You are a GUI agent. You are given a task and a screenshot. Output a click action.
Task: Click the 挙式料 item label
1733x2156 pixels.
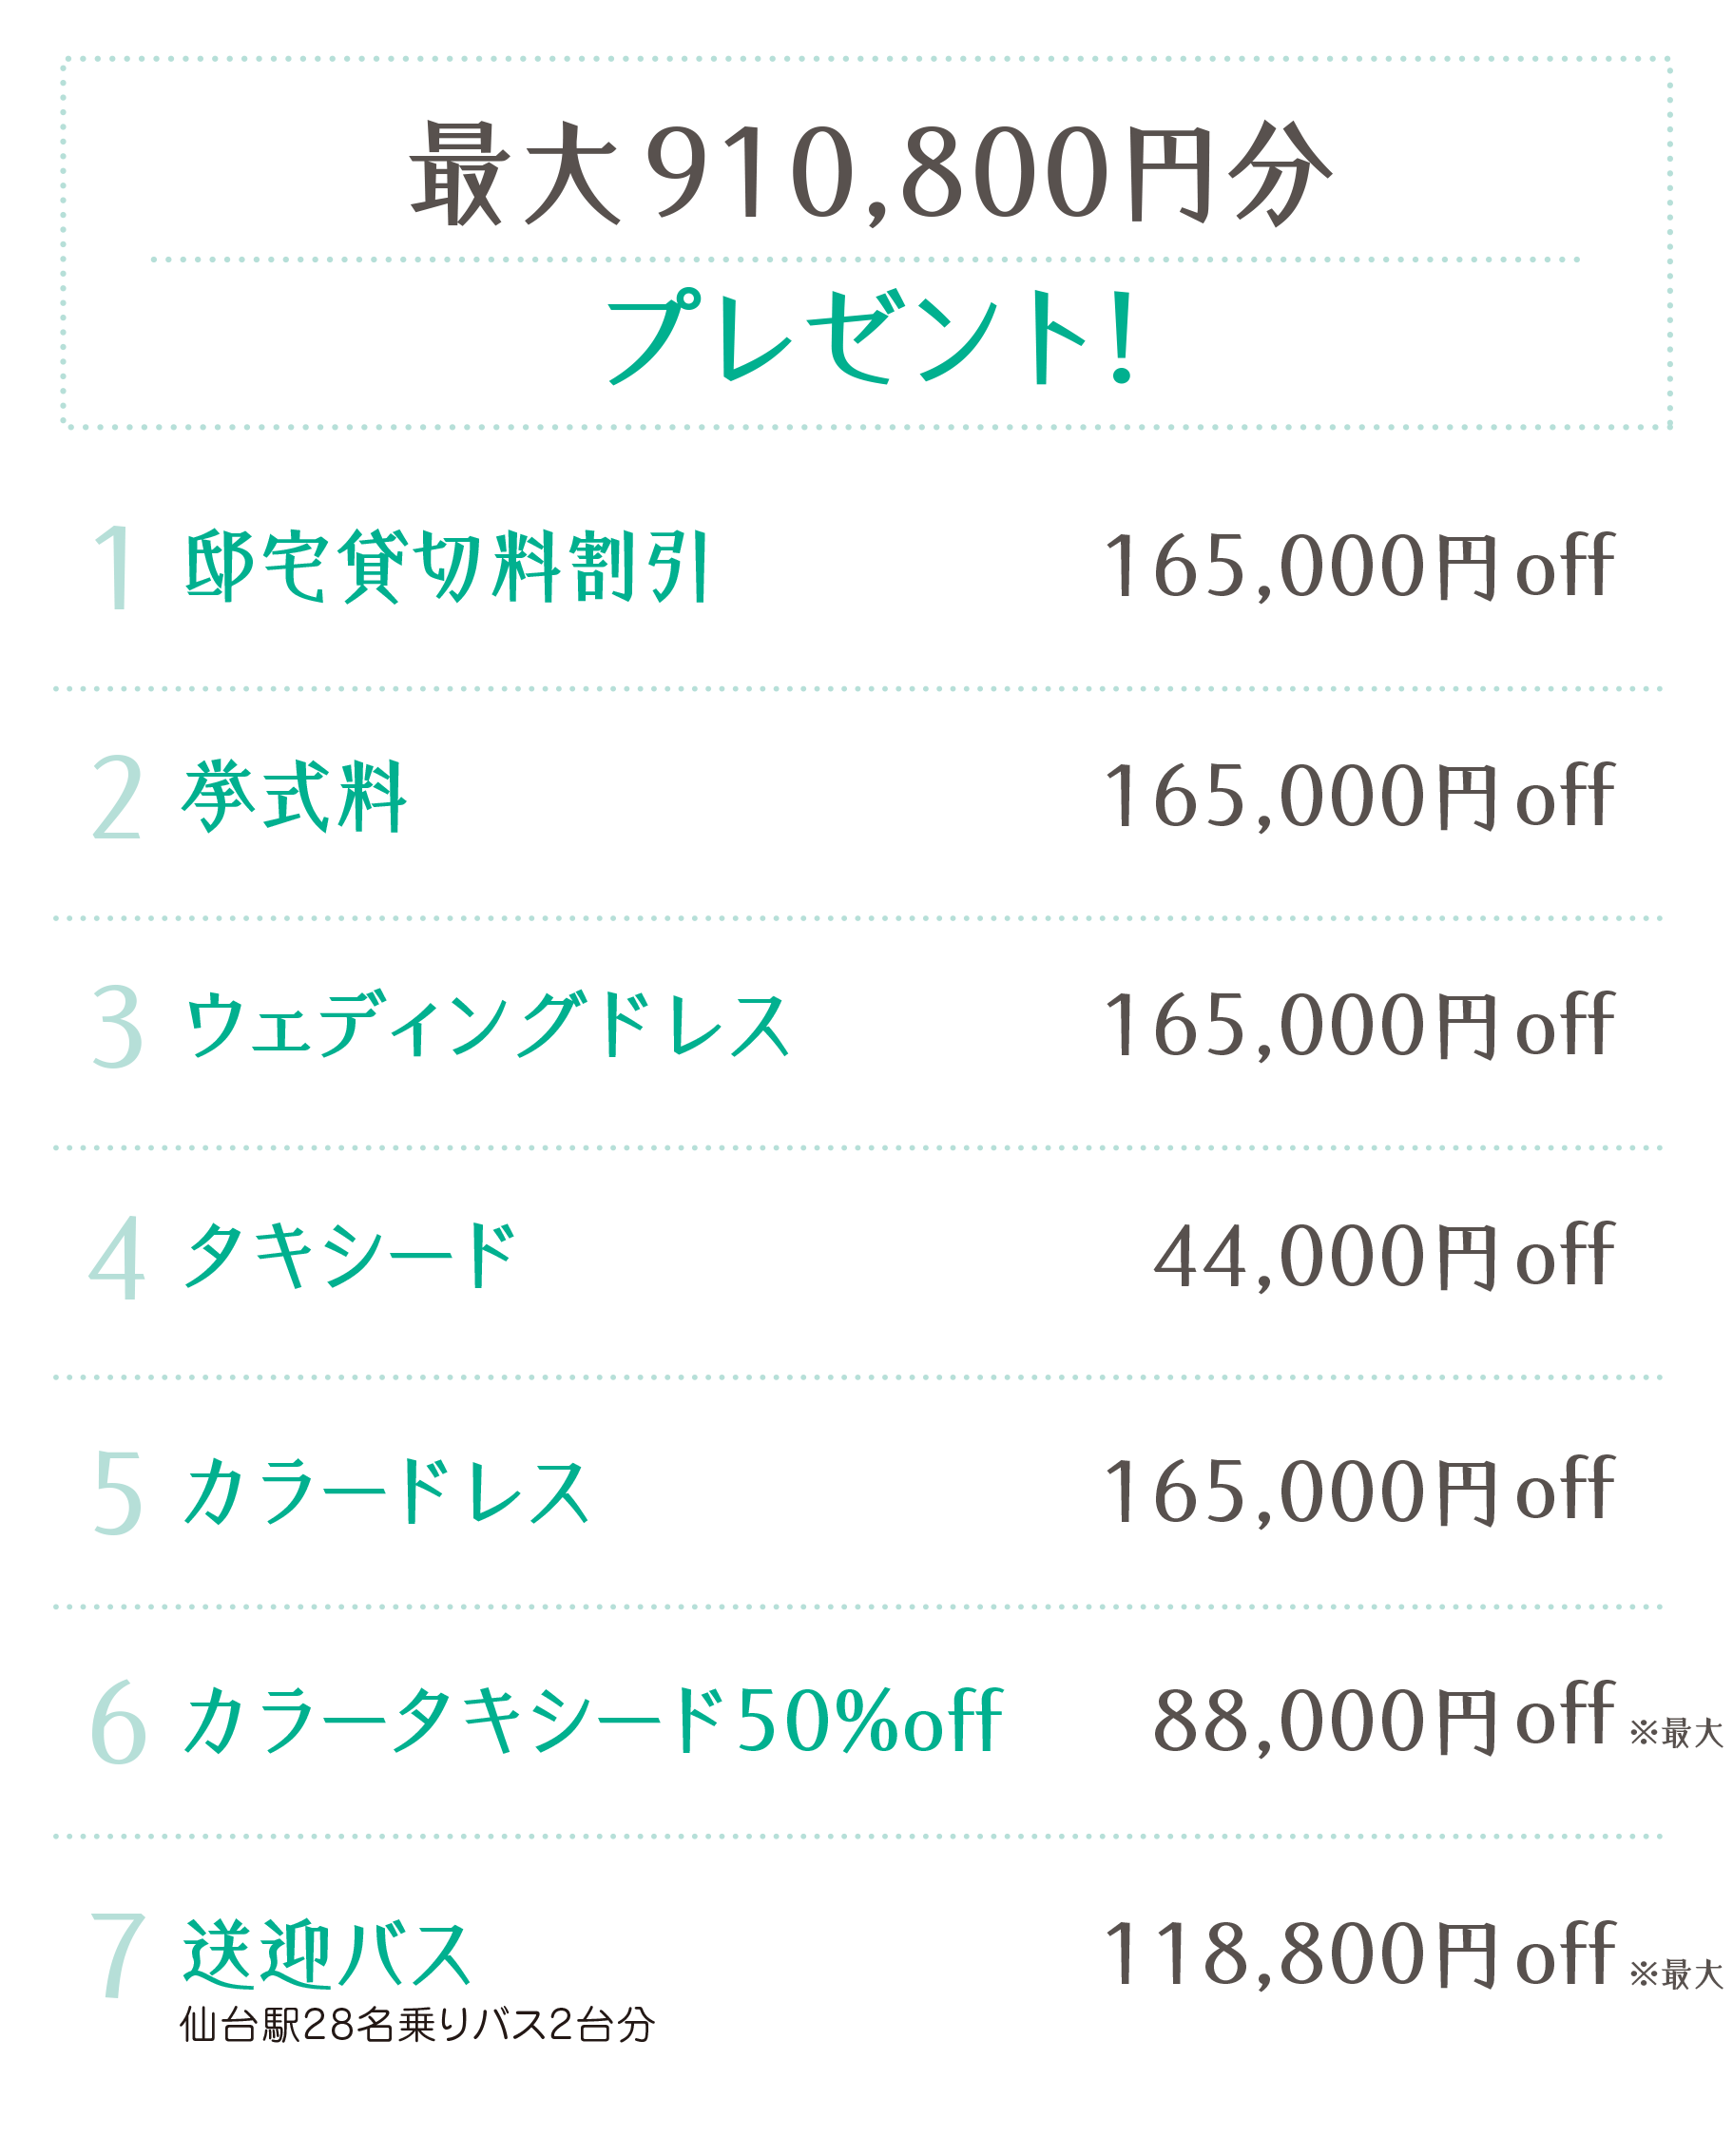click(x=294, y=796)
